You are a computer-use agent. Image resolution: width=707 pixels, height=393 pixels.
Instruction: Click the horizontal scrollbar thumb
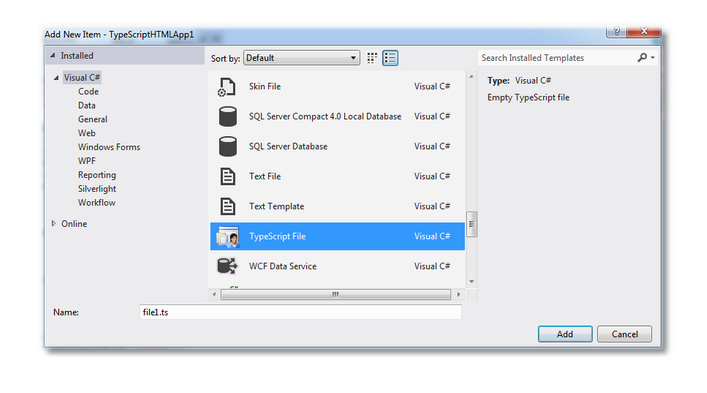pos(335,294)
